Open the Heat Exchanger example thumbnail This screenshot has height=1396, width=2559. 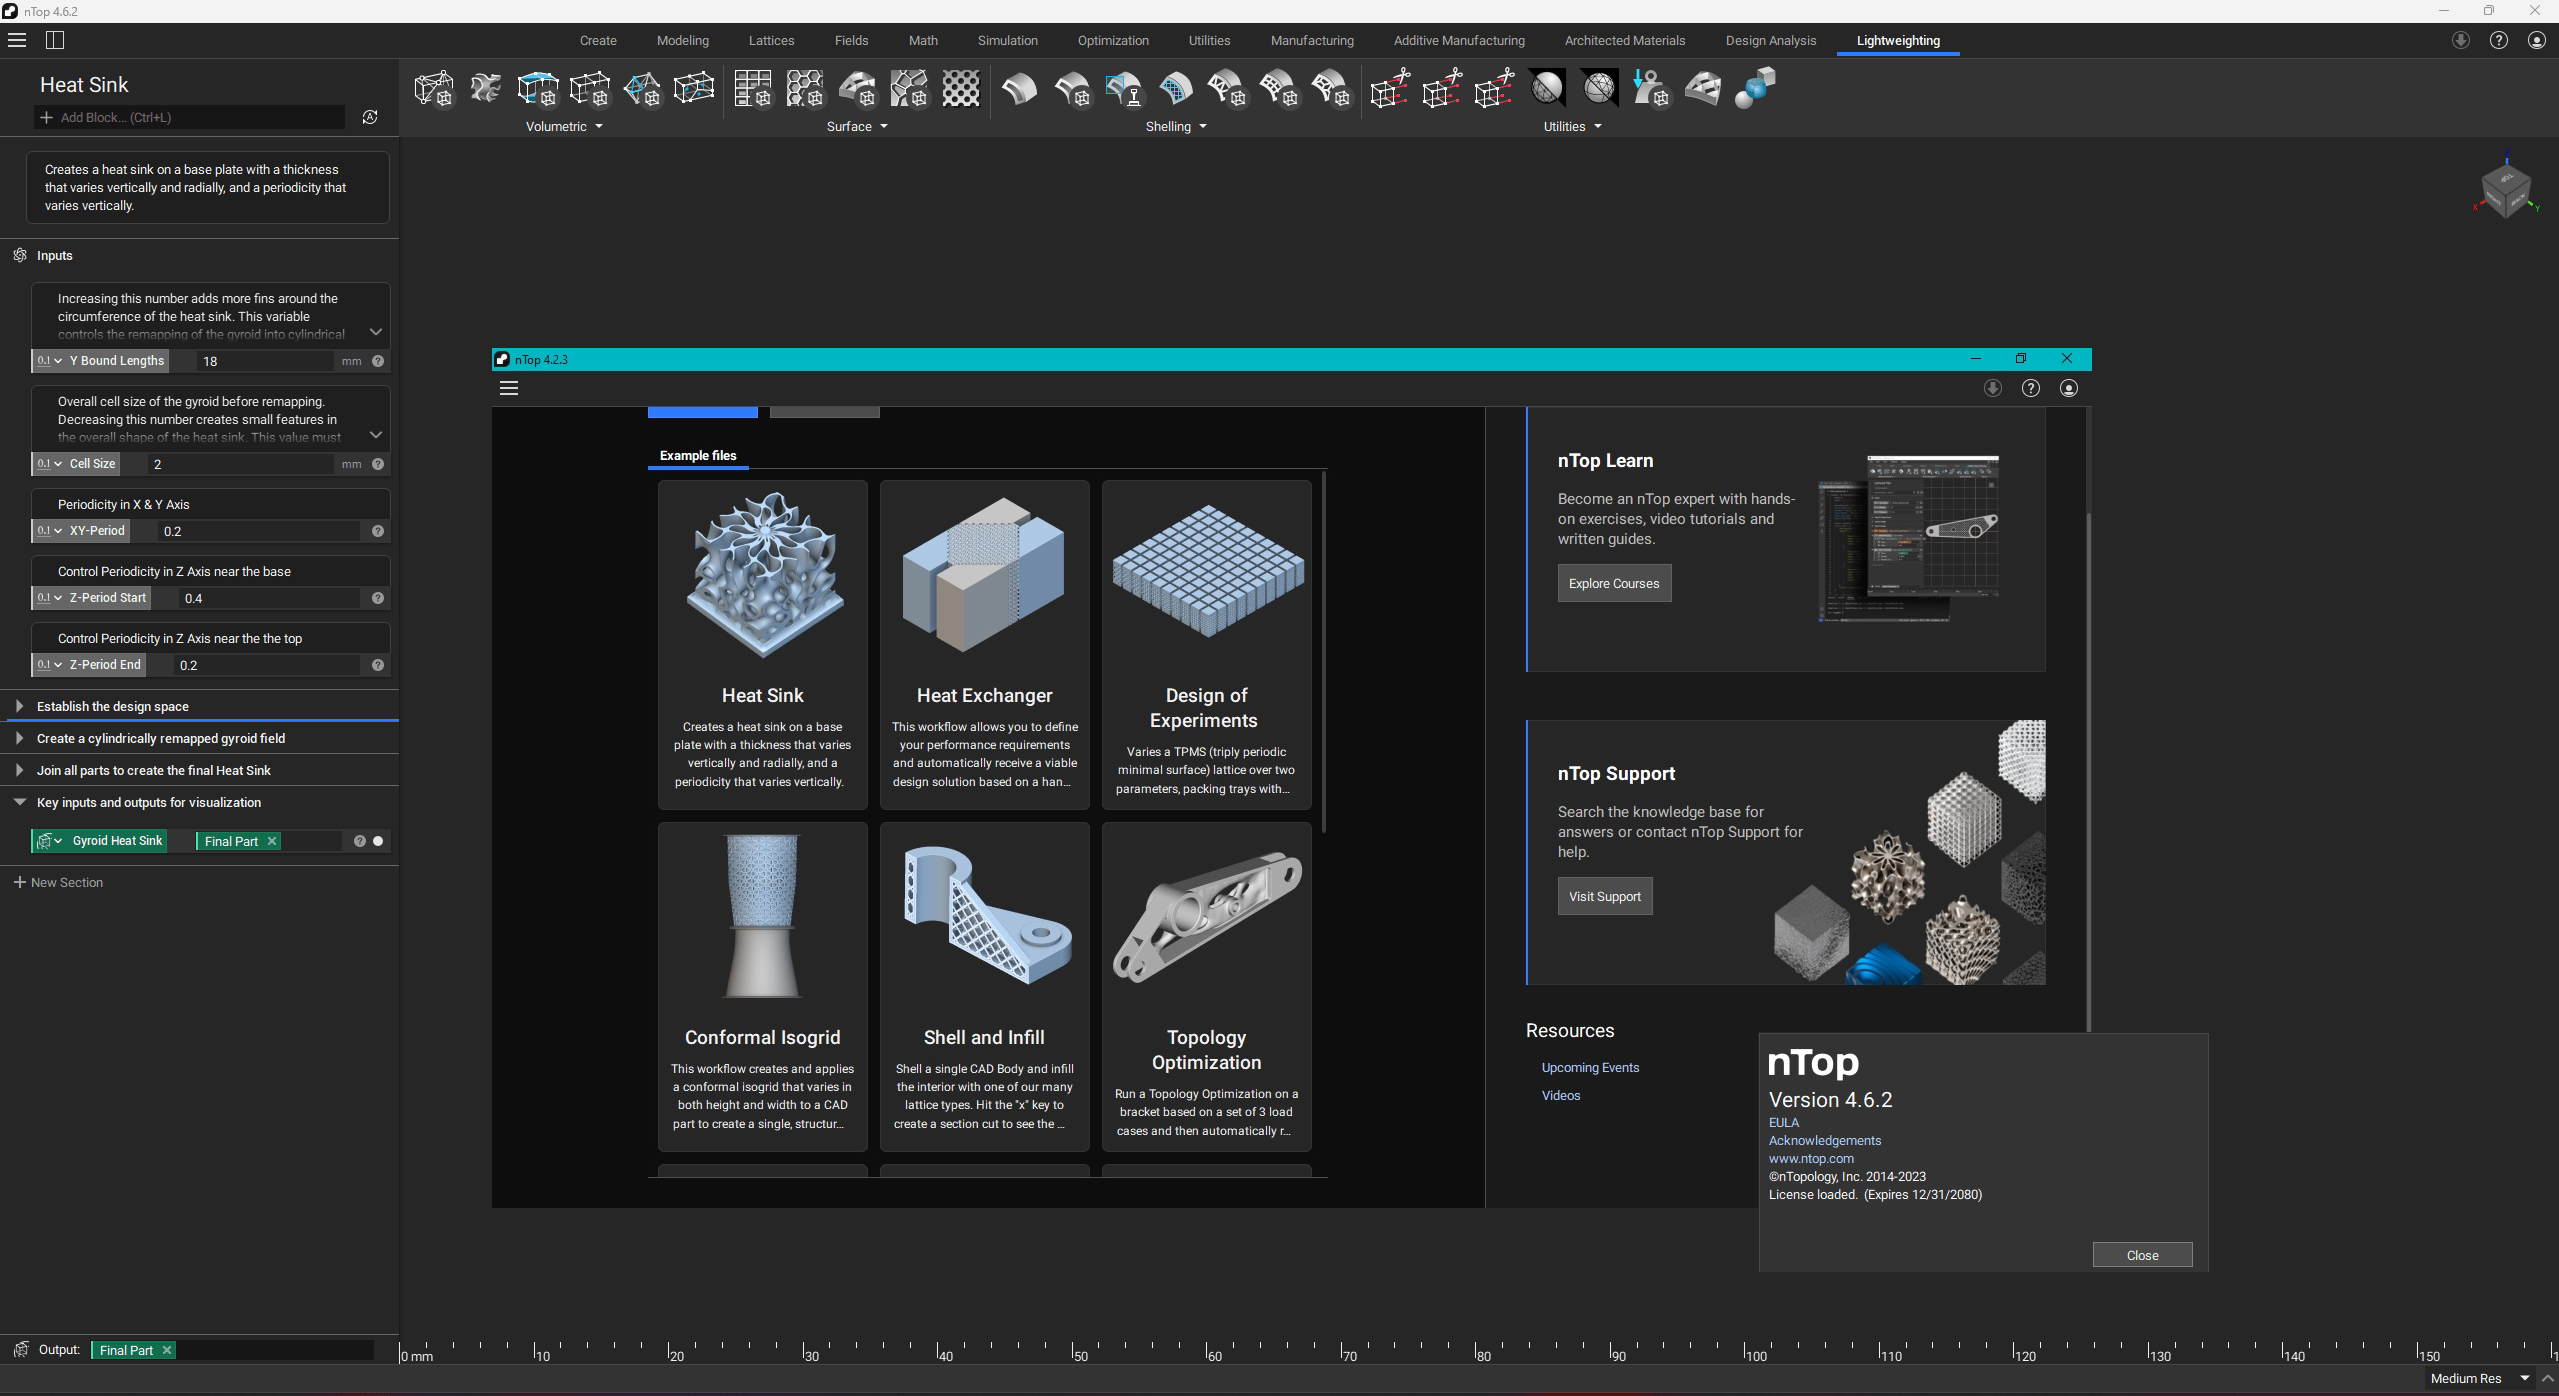click(984, 575)
